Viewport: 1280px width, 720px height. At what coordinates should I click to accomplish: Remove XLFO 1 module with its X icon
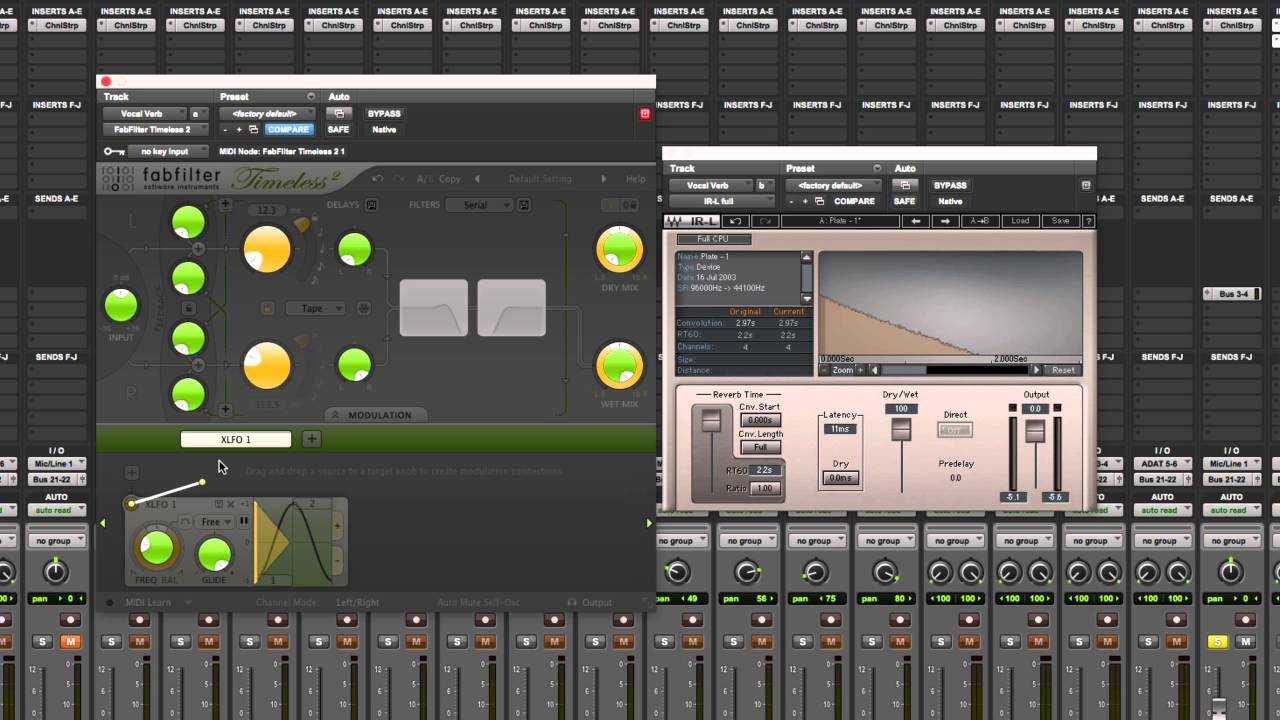pos(231,504)
